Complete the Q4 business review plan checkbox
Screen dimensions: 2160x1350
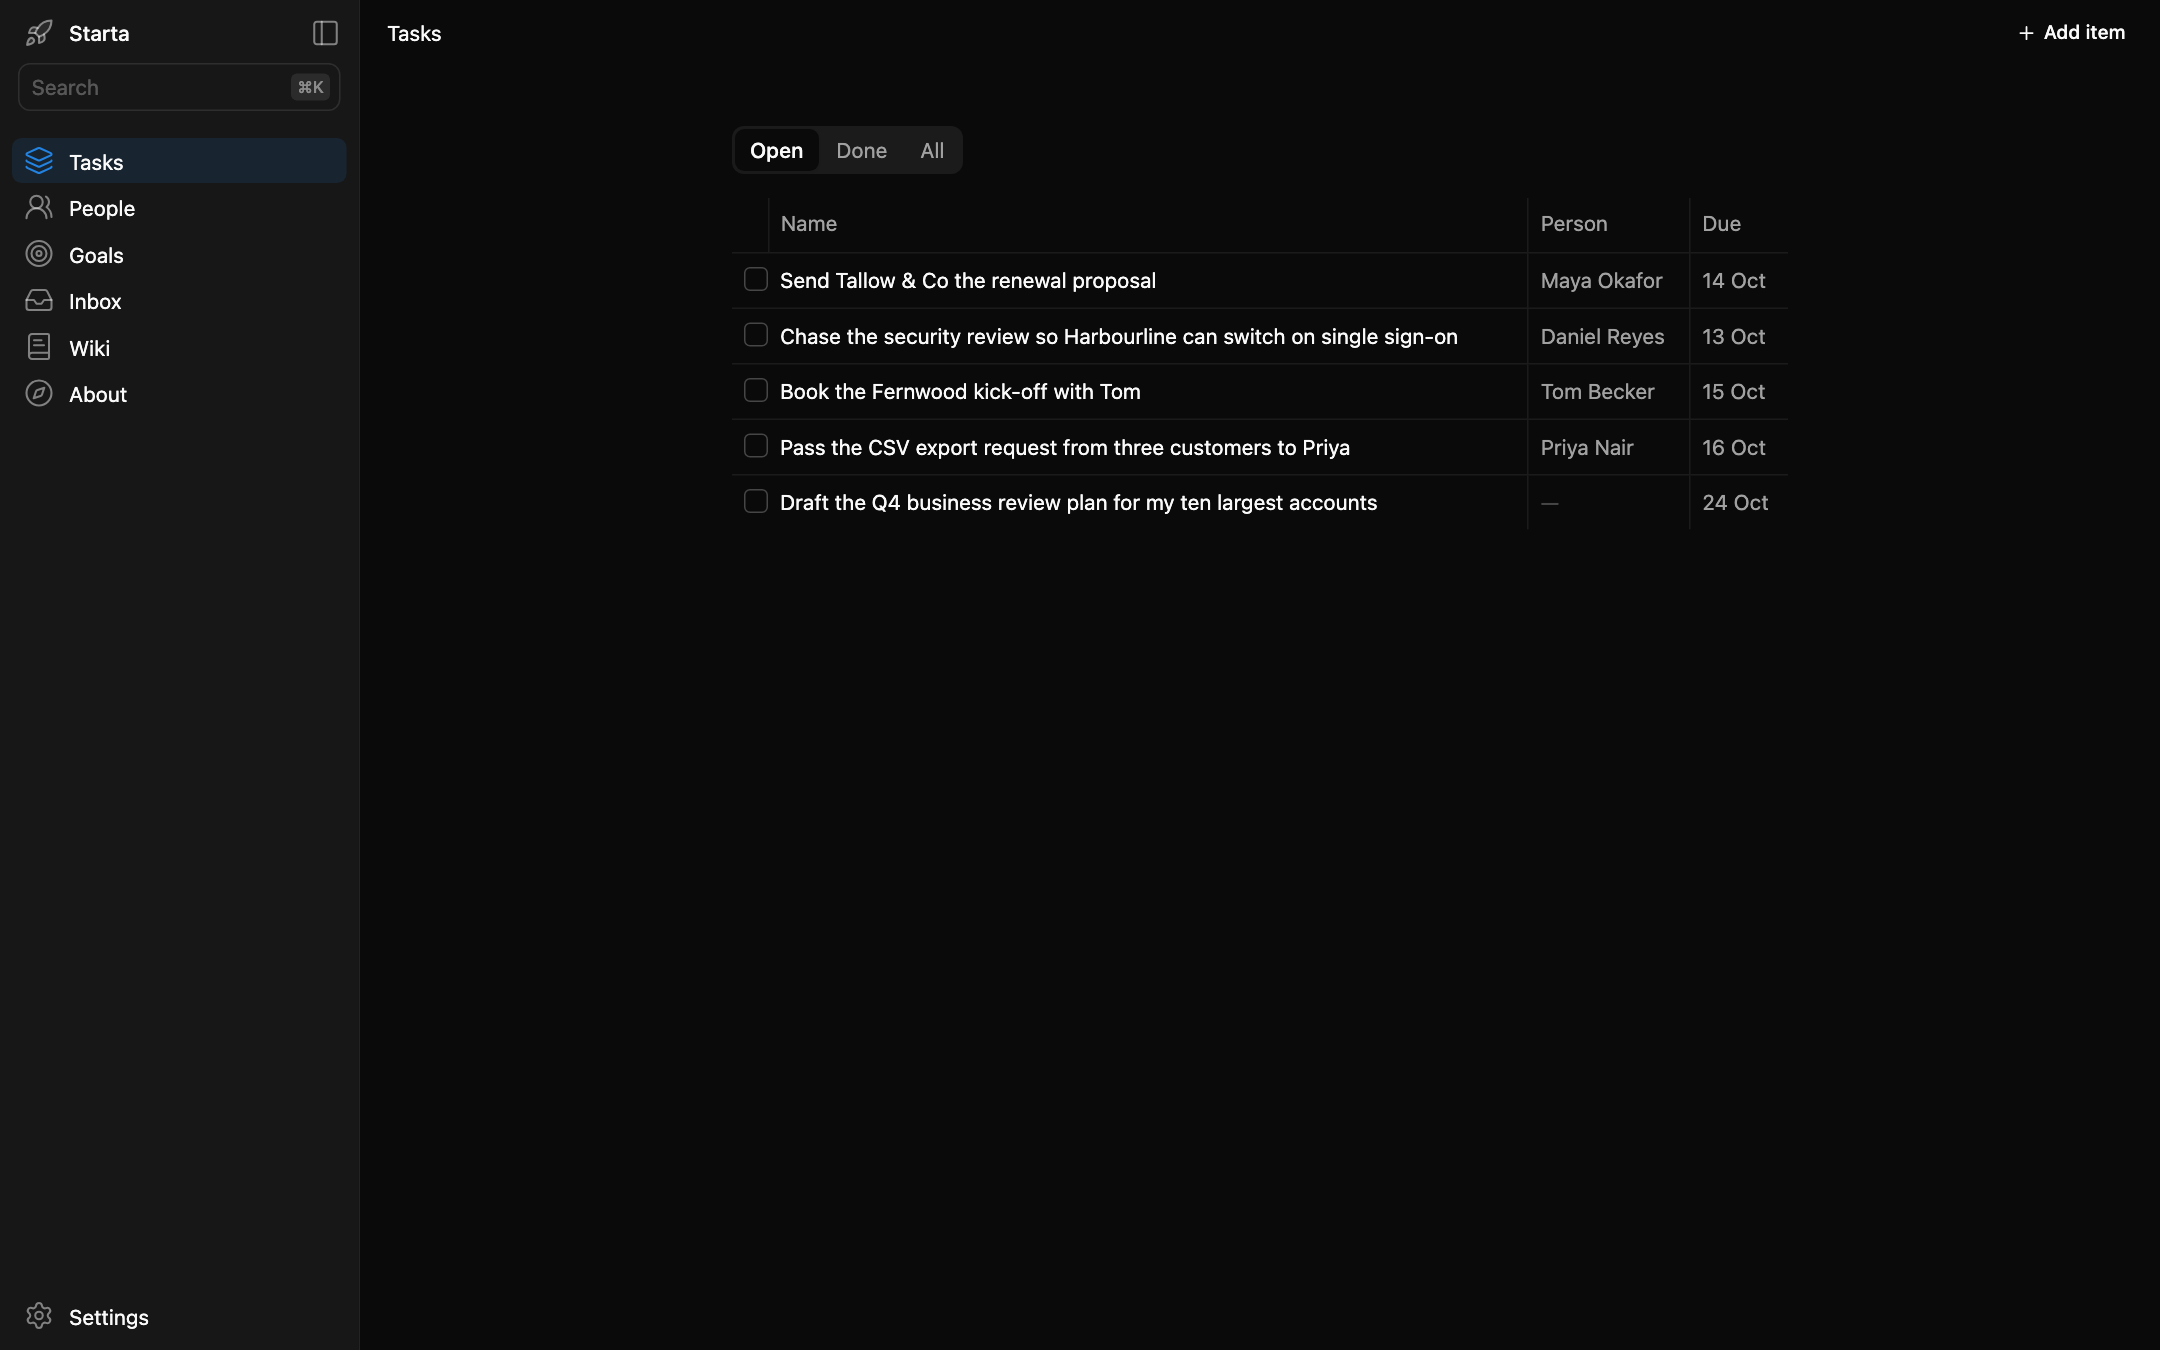click(x=756, y=502)
